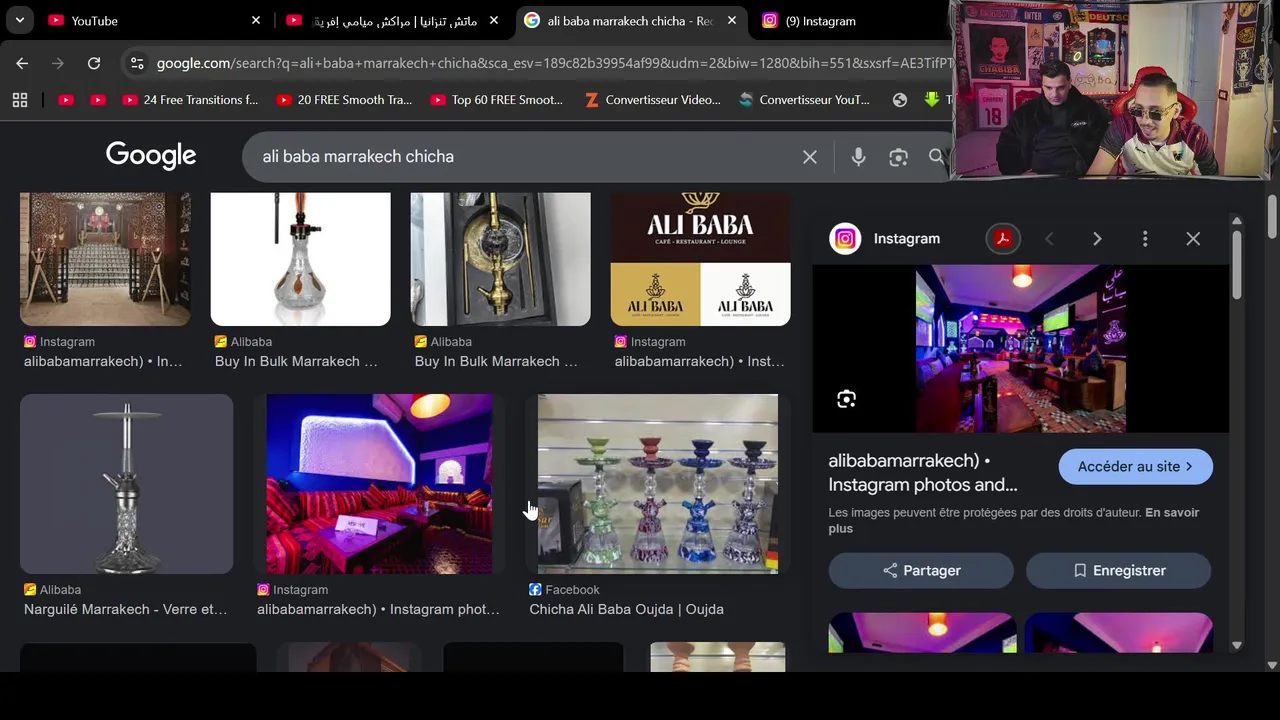Click the browser forward arrow
This screenshot has width=1280, height=720.
58,63
